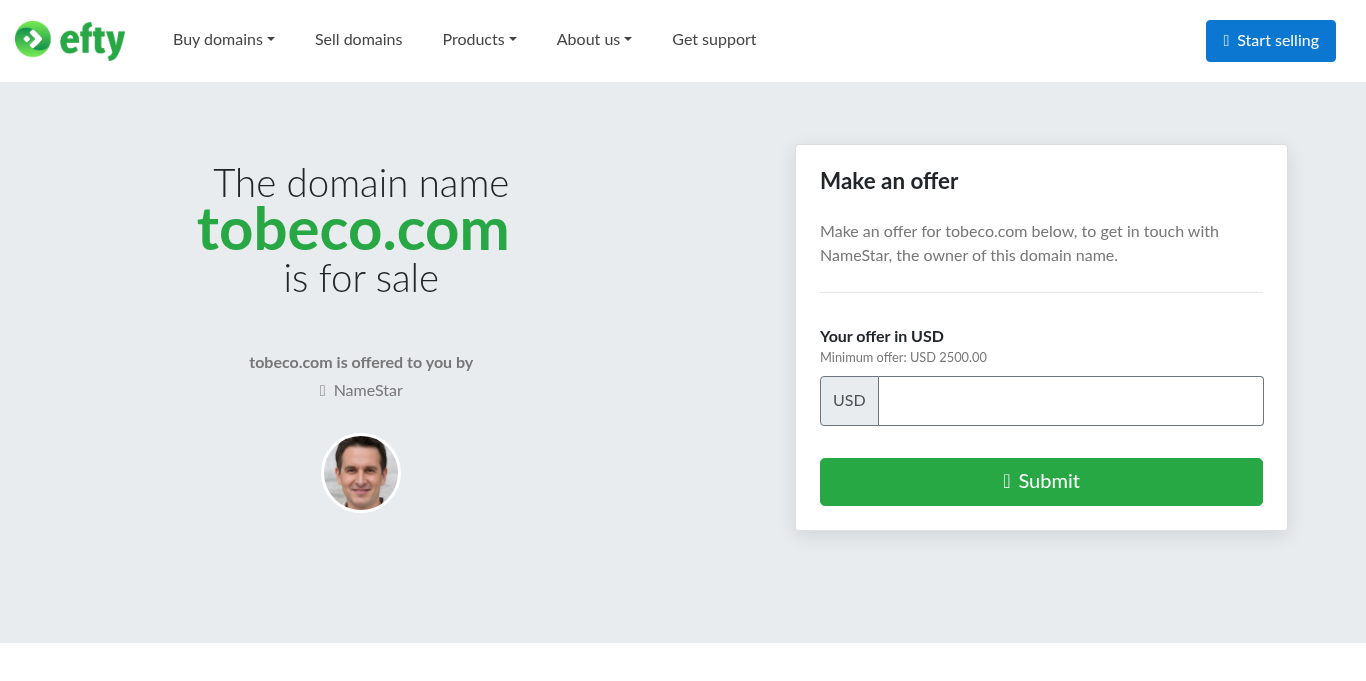1366x681 pixels.
Task: Click the Minimum offer USD 2500.00 note
Action: point(903,358)
